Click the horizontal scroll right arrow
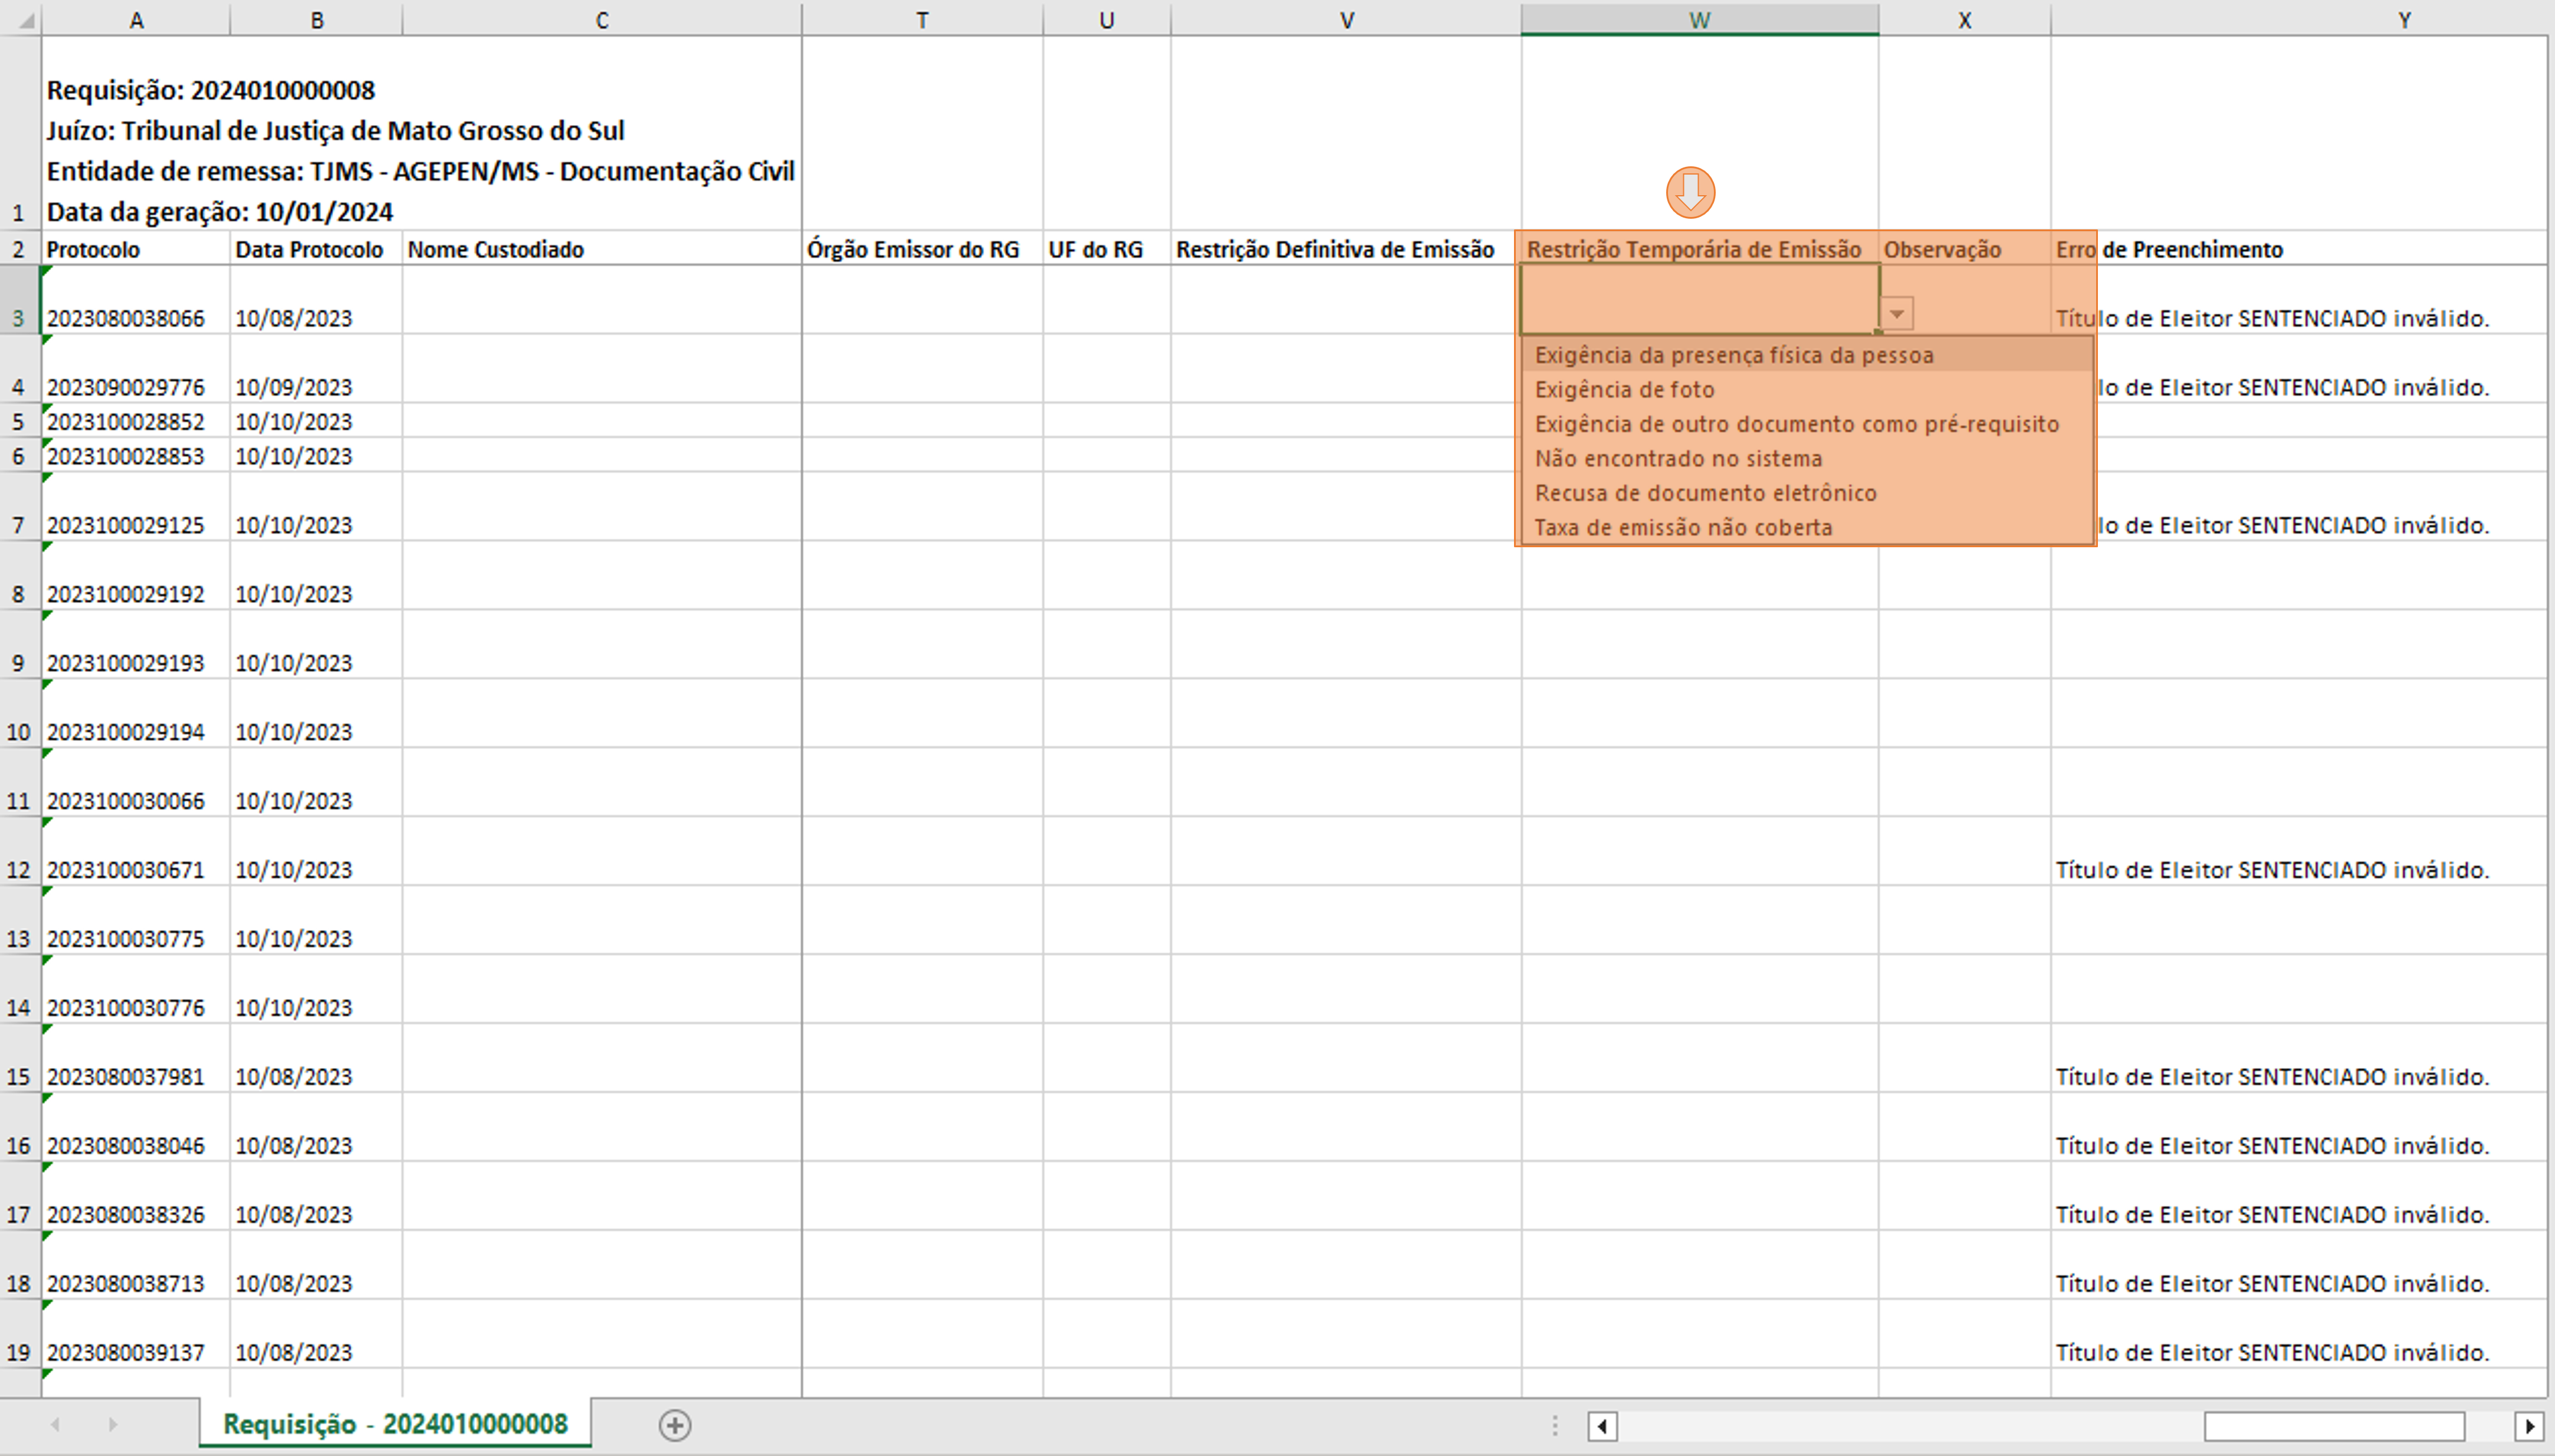The image size is (2555, 1456). pos(2529,1426)
